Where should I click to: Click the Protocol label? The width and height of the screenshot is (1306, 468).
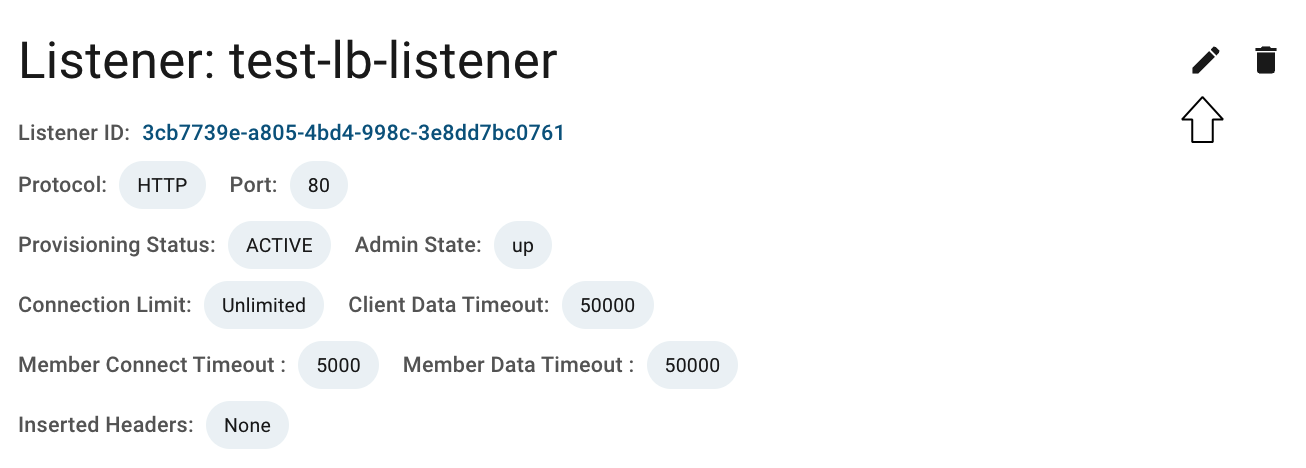(63, 186)
